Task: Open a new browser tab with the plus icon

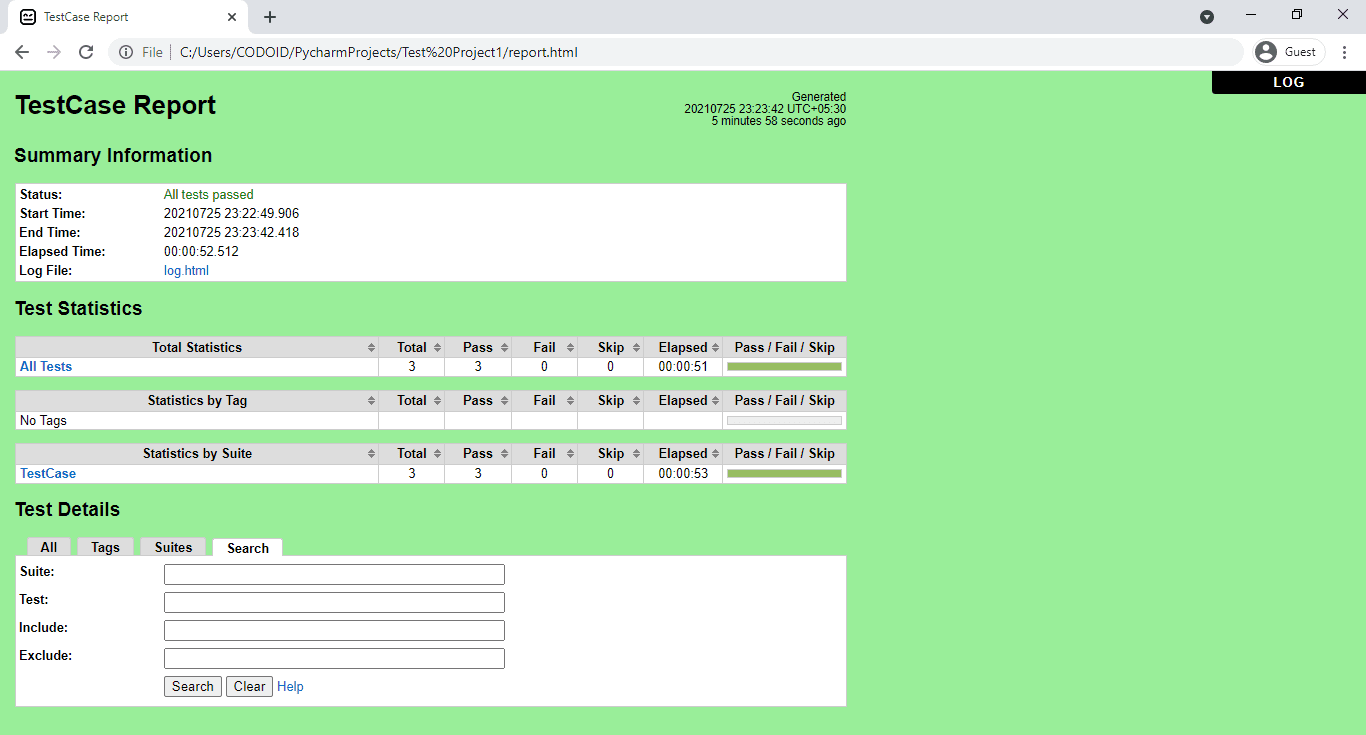Action: (x=270, y=16)
